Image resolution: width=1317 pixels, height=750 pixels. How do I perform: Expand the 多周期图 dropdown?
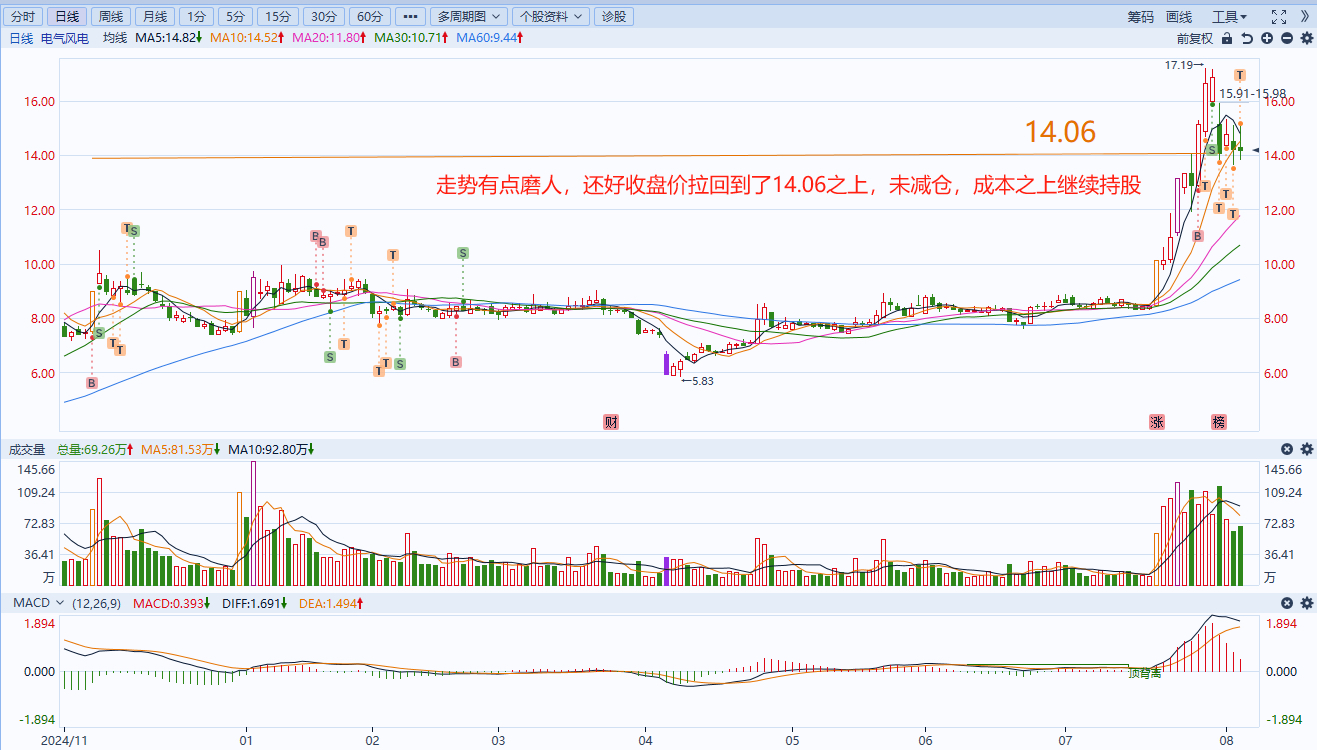coord(468,16)
